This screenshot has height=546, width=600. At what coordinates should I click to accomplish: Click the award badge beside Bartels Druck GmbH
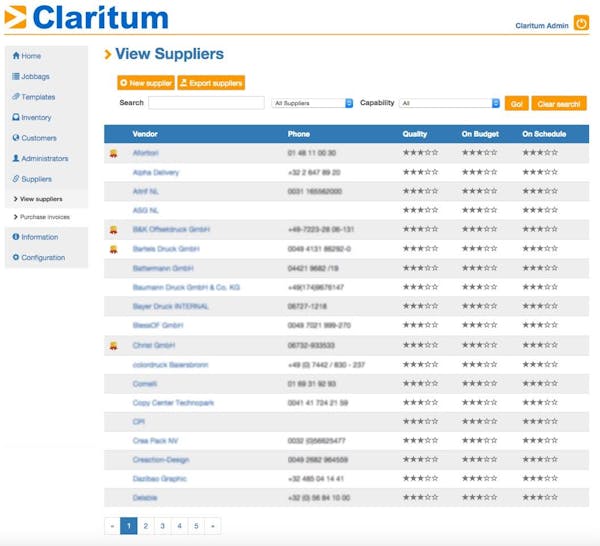coord(113,249)
